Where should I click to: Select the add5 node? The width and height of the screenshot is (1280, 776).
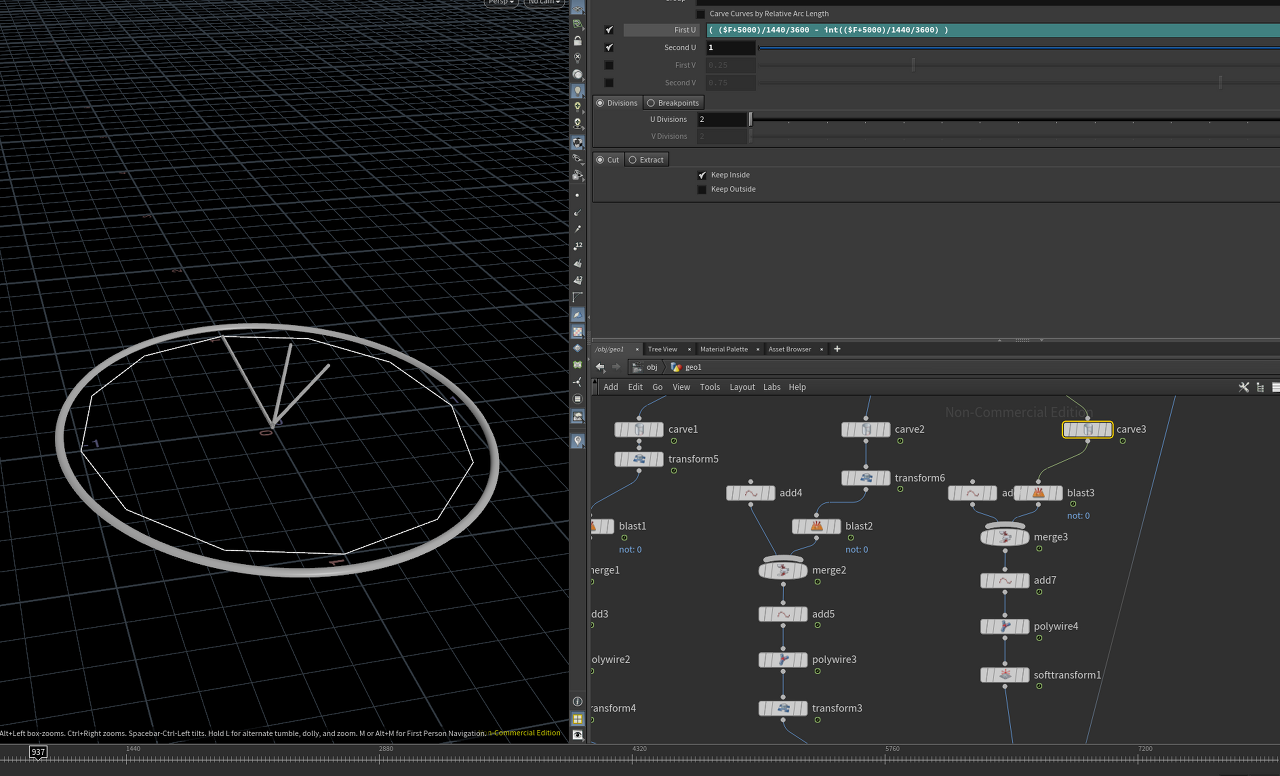coord(783,614)
